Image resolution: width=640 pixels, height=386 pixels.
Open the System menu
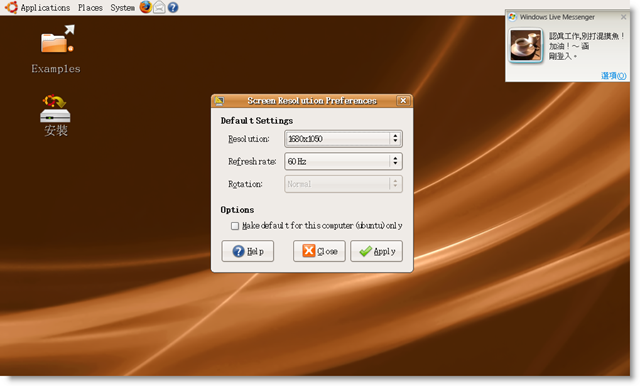(122, 8)
